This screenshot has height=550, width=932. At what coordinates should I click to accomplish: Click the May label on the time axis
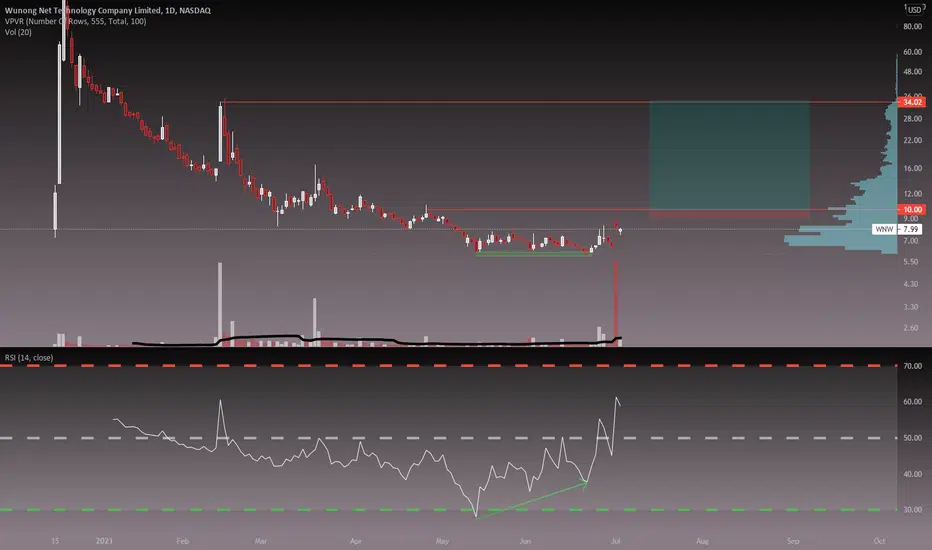coord(442,540)
